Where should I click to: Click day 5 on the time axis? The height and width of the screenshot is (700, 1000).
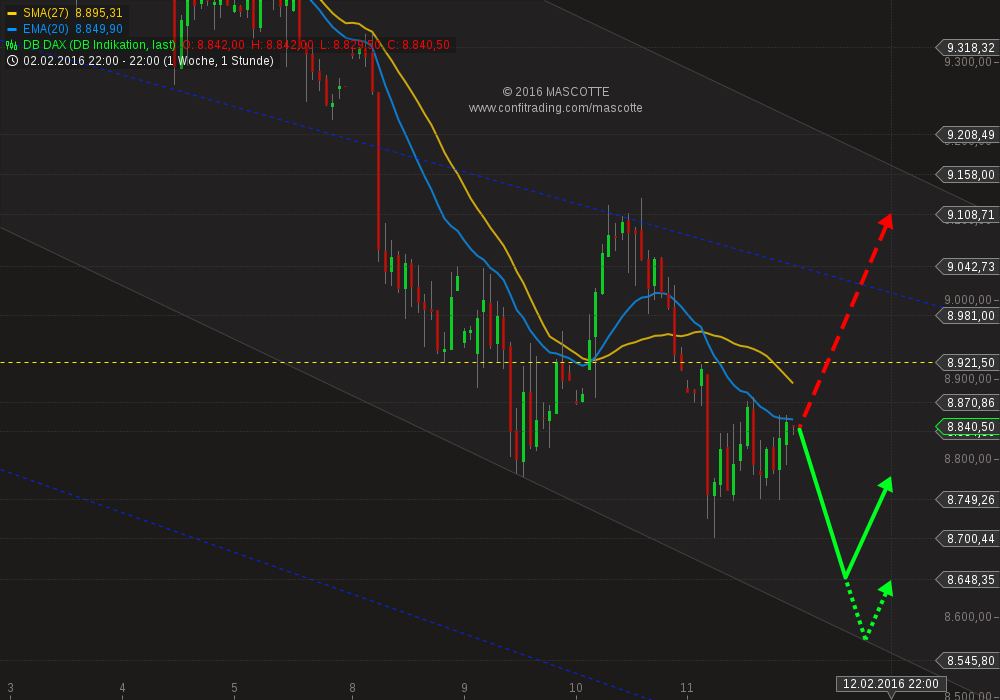(x=234, y=688)
